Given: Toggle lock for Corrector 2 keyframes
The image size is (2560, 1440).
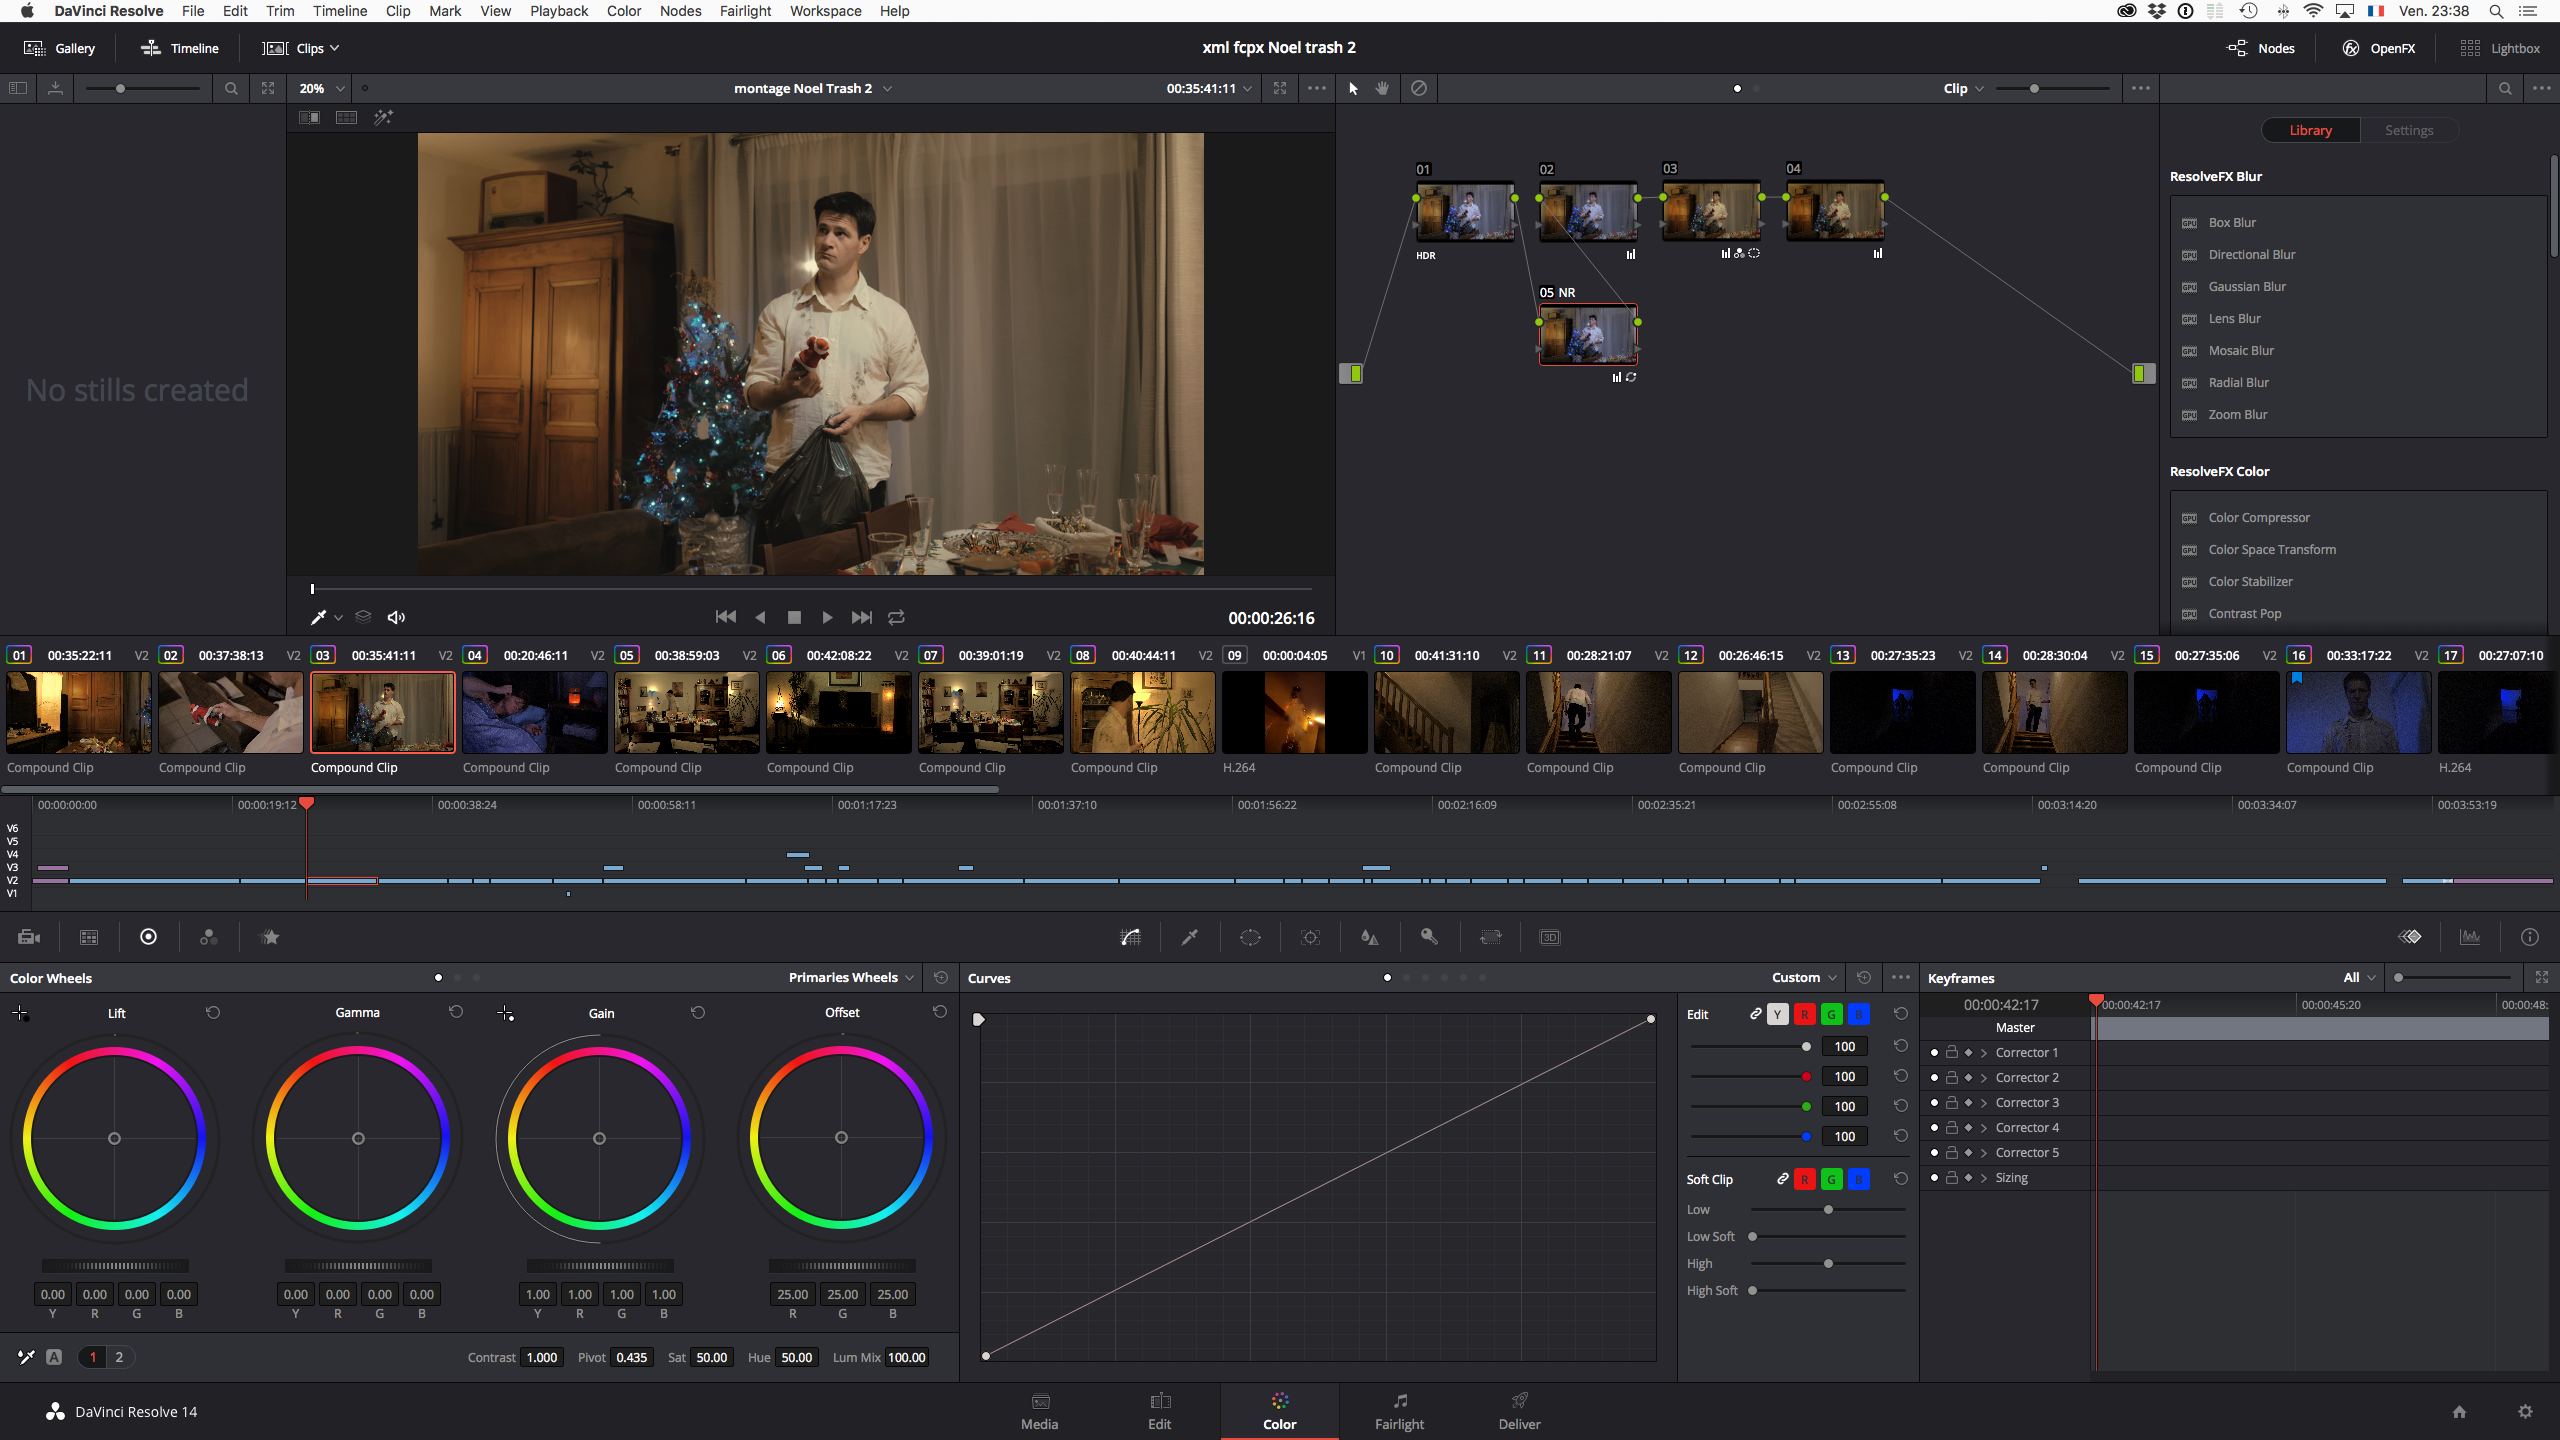Looking at the screenshot, I should point(1951,1077).
